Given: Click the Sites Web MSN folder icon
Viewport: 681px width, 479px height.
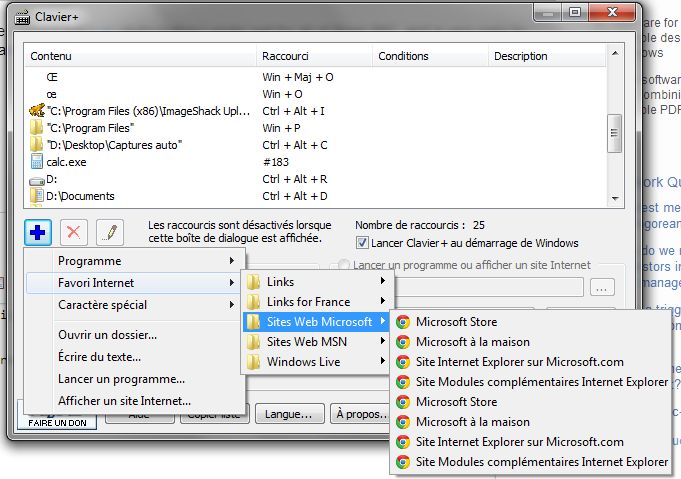Looking at the screenshot, I should pos(253,342).
